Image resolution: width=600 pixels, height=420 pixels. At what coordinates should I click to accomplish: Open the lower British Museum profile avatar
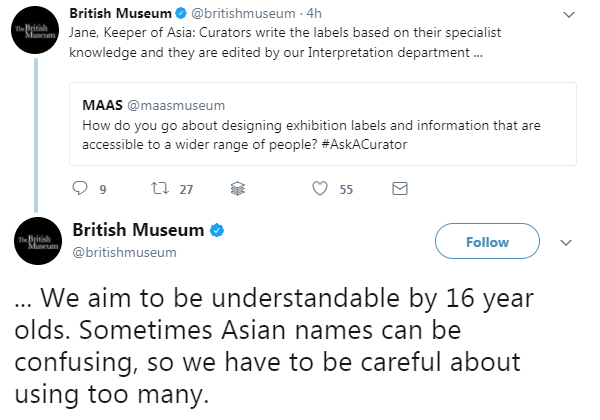pos(38,241)
